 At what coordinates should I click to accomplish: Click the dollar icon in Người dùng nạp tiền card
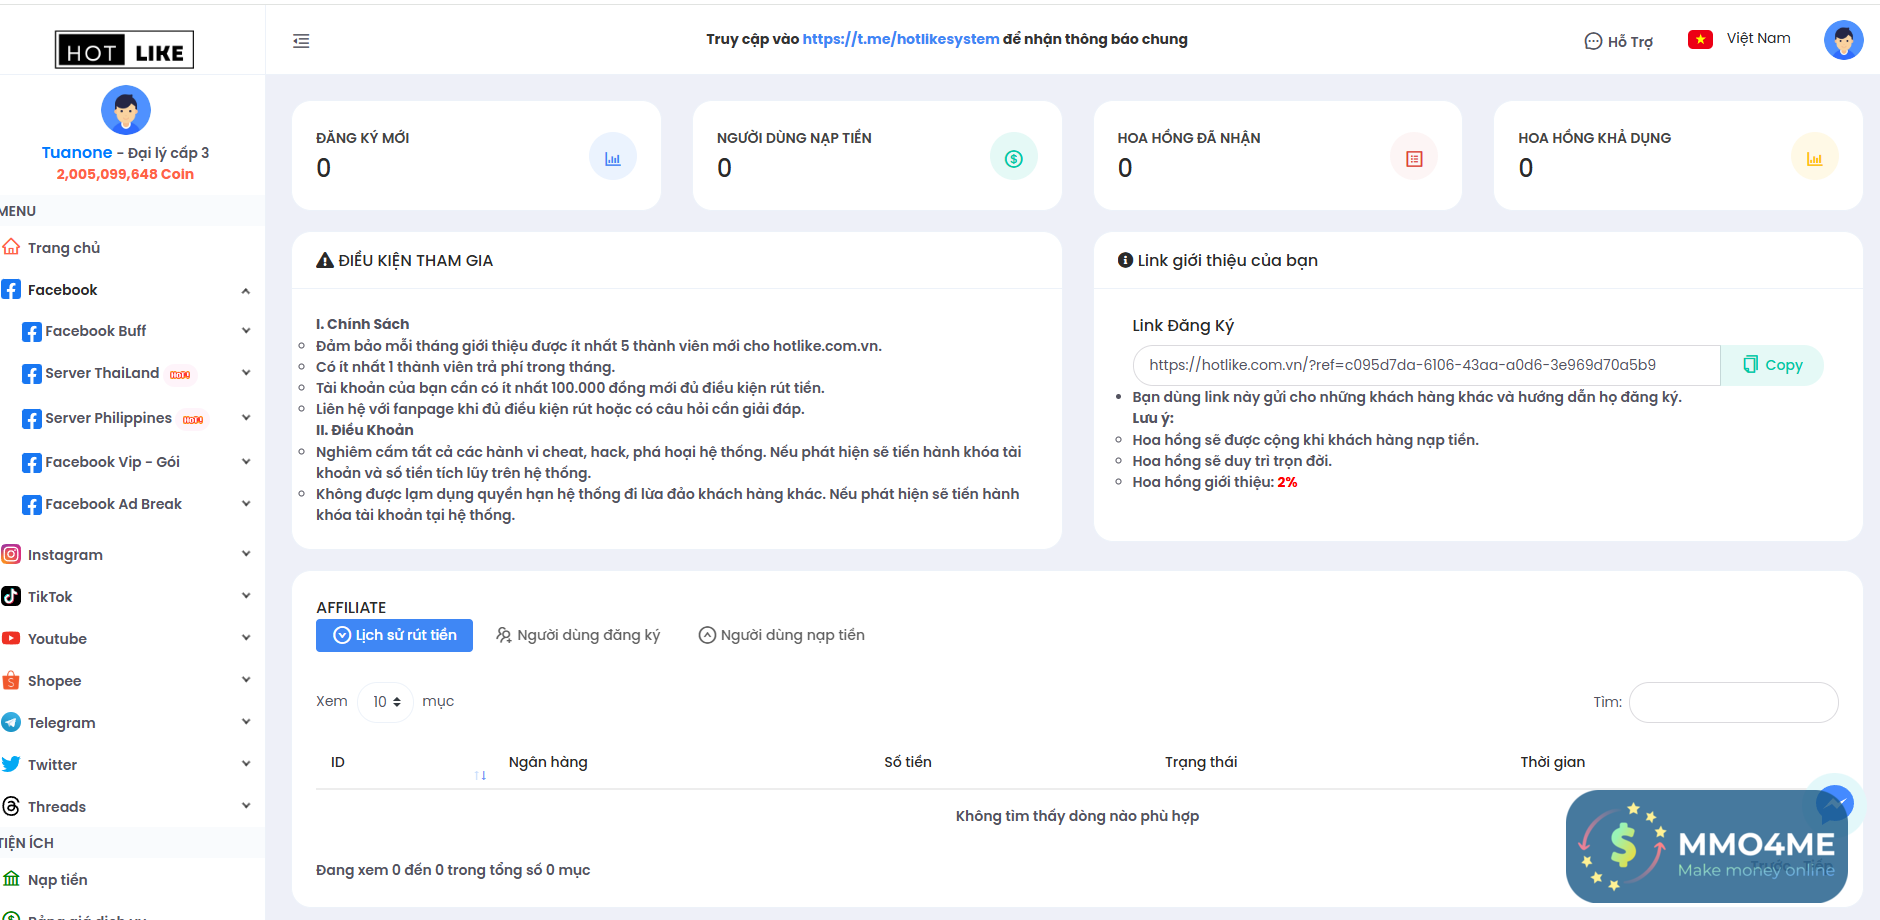coord(1013,158)
